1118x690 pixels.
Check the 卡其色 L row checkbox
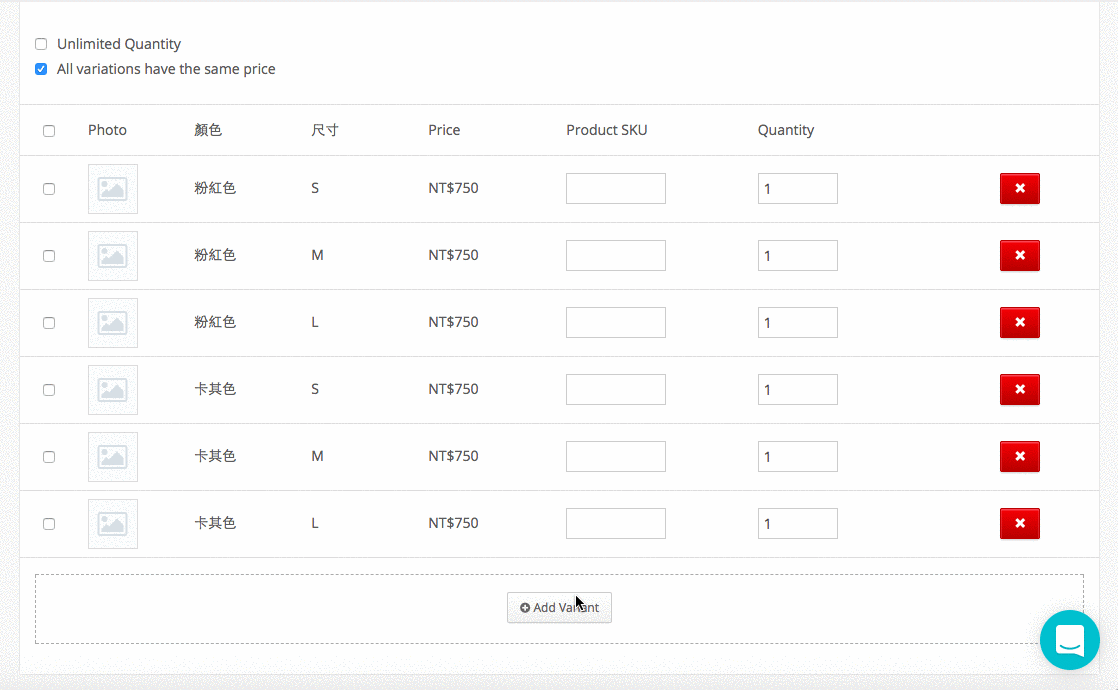[49, 524]
